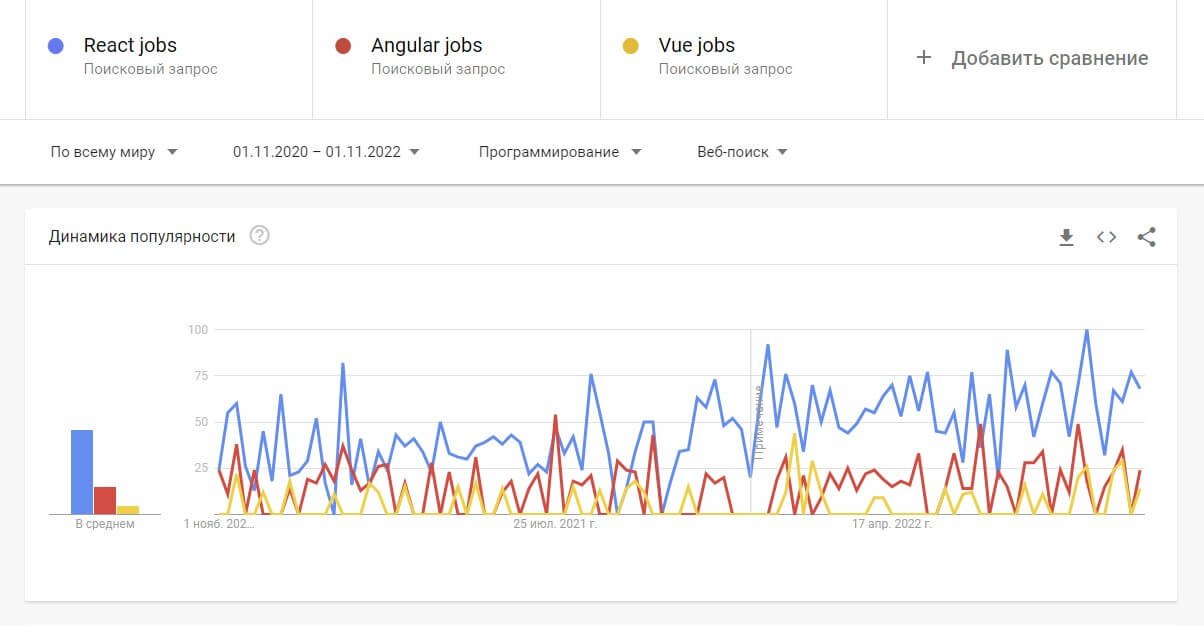This screenshot has height=626, width=1204.
Task: Edit the Angular jobs search term
Action: point(426,46)
